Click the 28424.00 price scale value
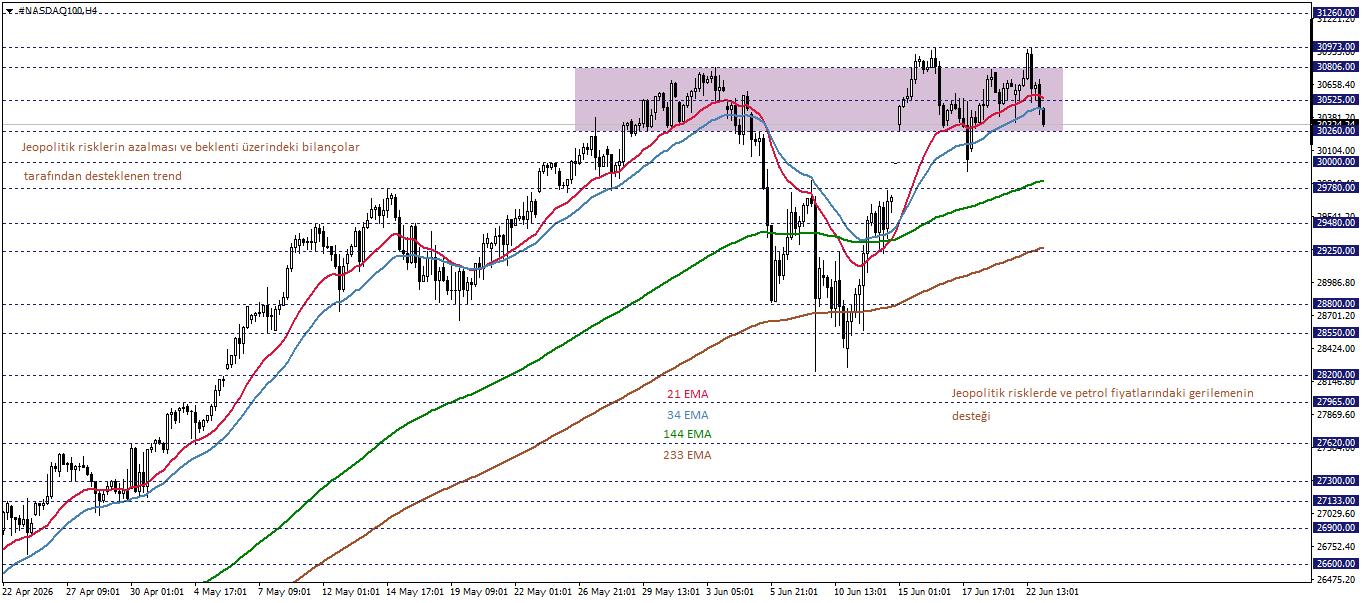Image resolution: width=1362 pixels, height=603 pixels. click(x=1336, y=349)
